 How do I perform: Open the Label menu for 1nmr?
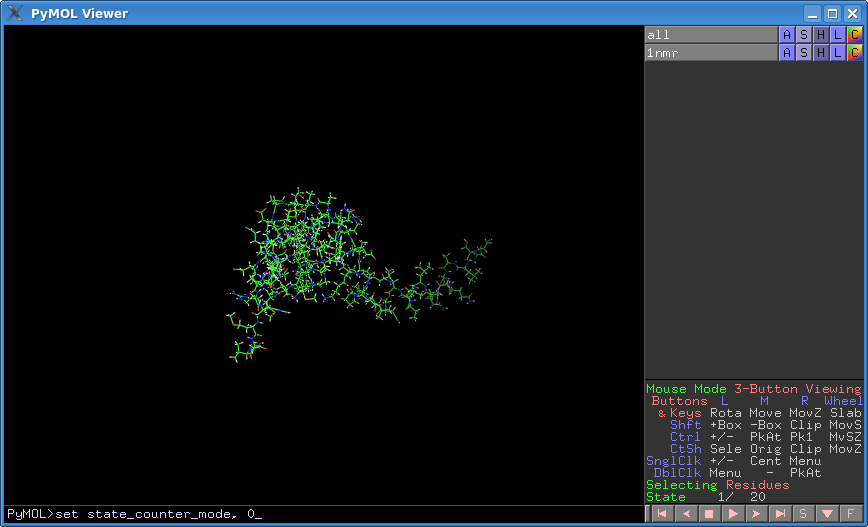[x=837, y=52]
